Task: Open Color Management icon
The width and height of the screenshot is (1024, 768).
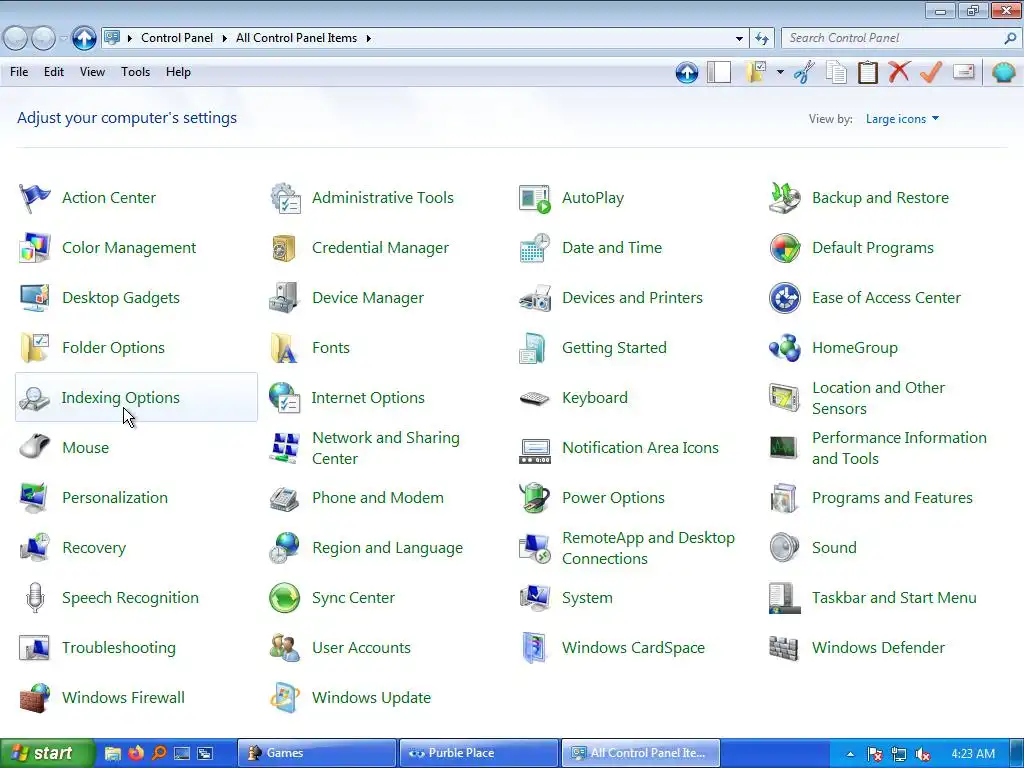Action: coord(35,248)
